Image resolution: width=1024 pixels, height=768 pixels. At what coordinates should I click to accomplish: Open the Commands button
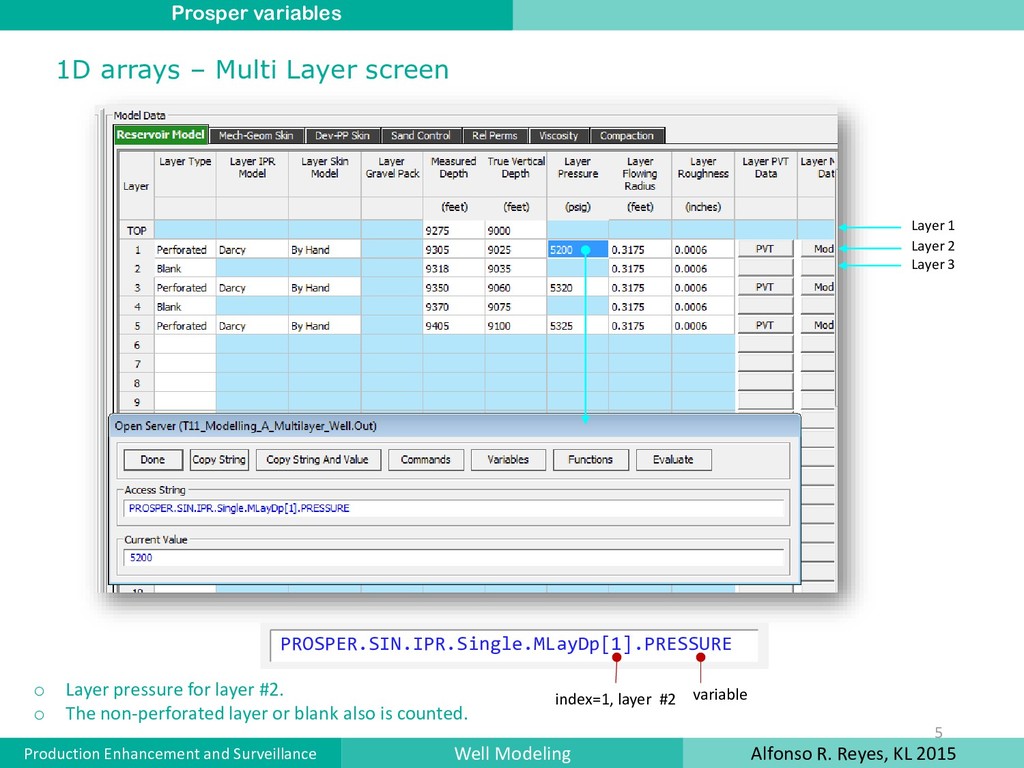426,460
